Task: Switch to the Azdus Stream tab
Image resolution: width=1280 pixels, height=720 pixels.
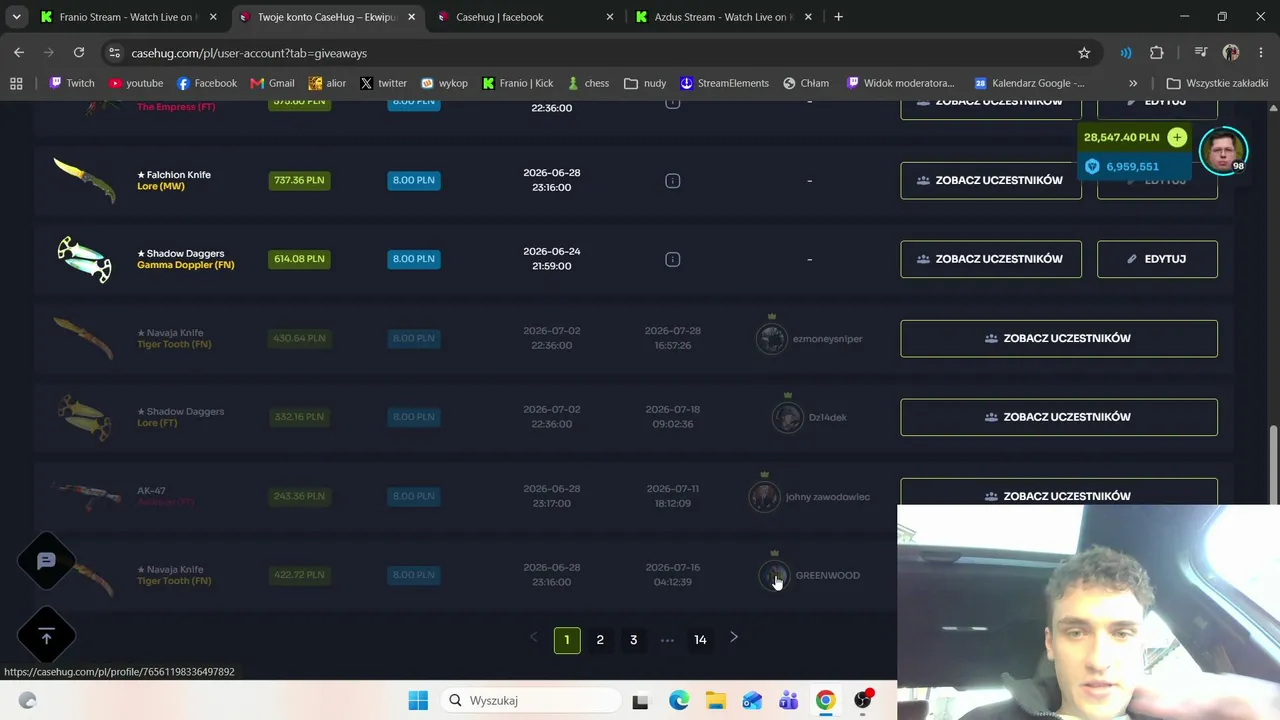Action: (722, 17)
